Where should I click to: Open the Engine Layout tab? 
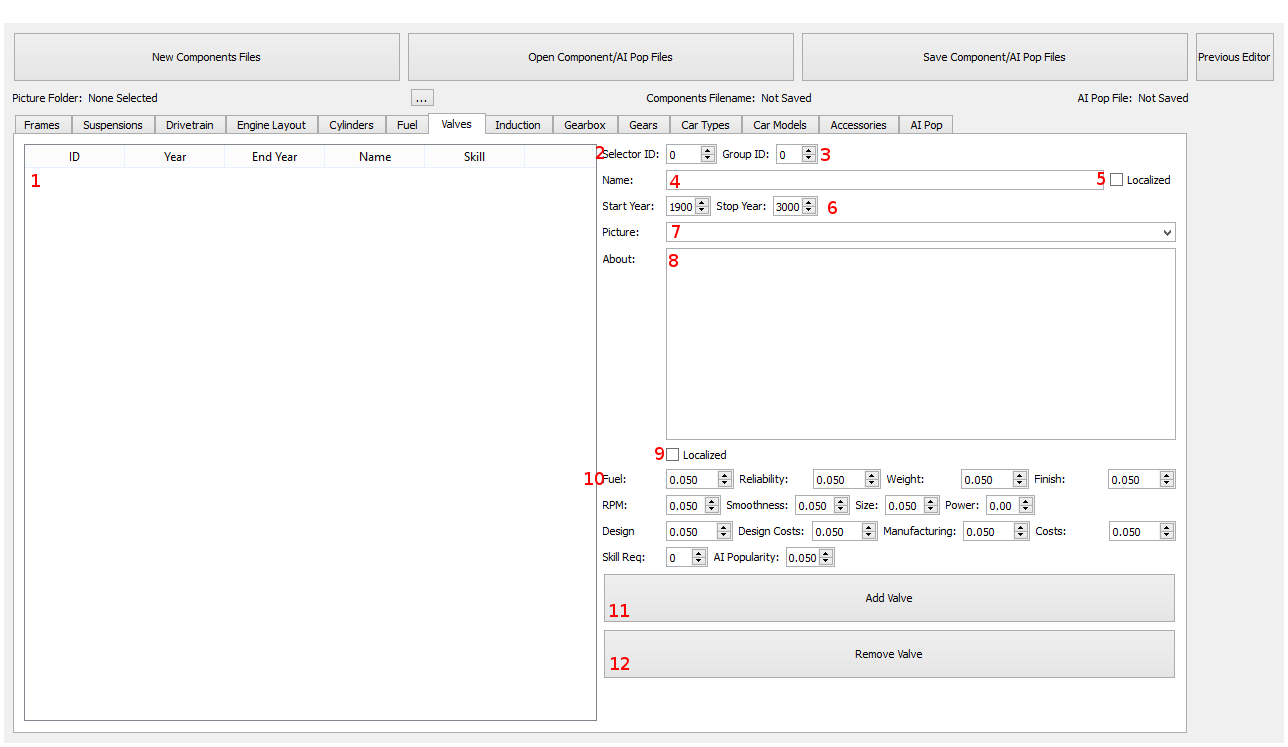tap(271, 125)
